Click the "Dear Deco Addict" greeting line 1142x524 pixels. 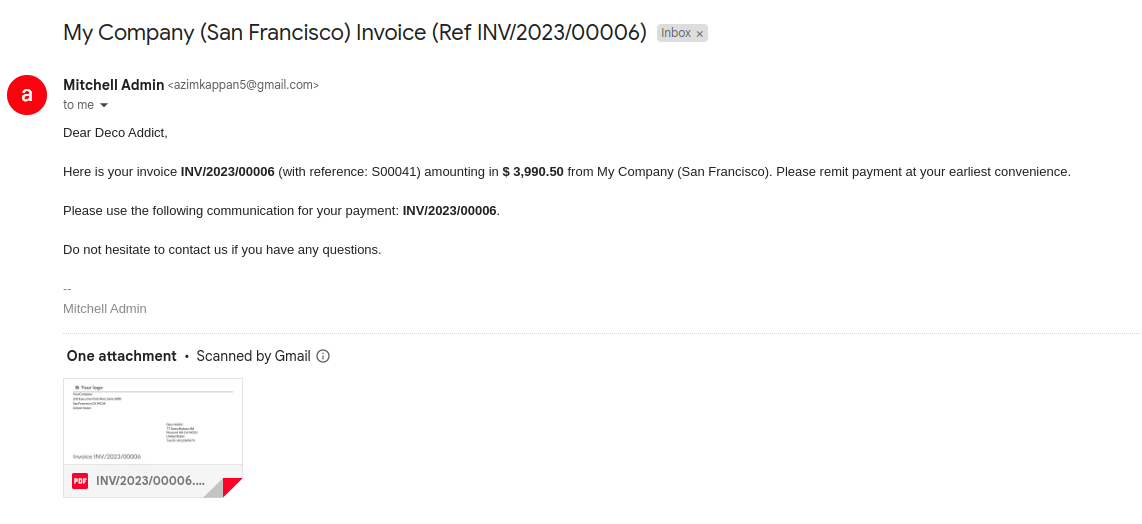pos(115,132)
